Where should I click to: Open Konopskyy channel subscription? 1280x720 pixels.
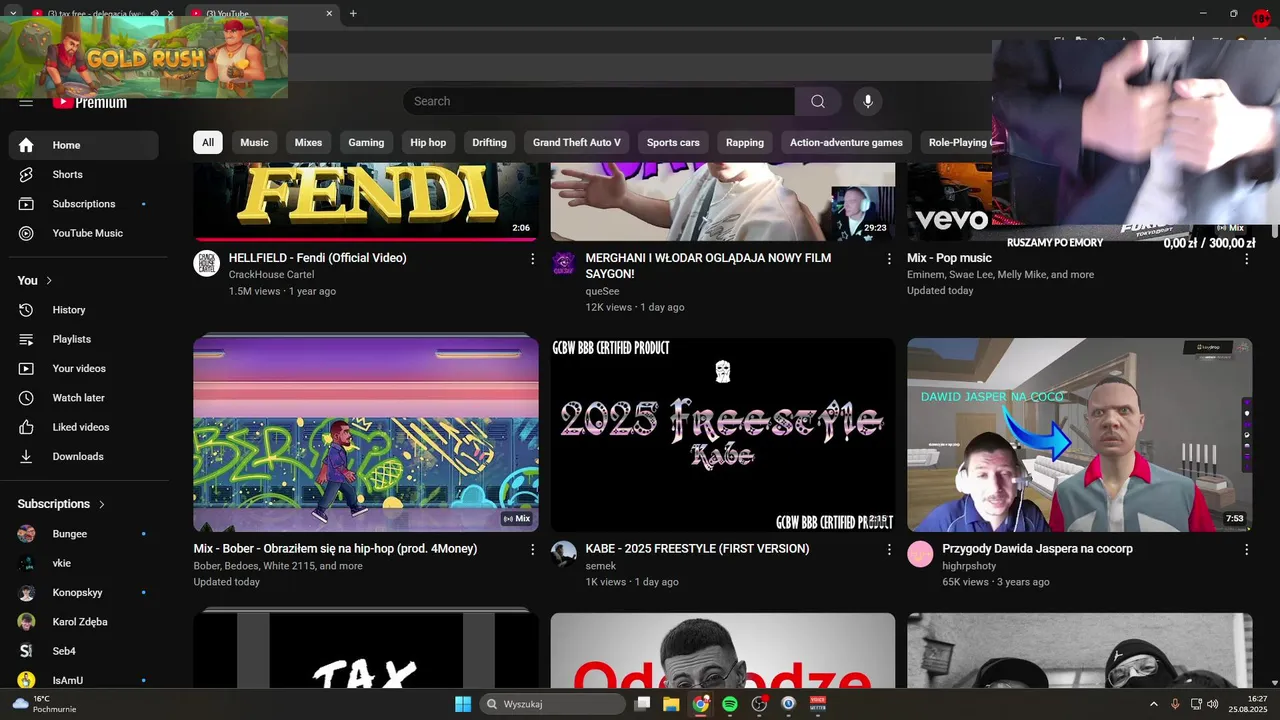tap(84, 592)
